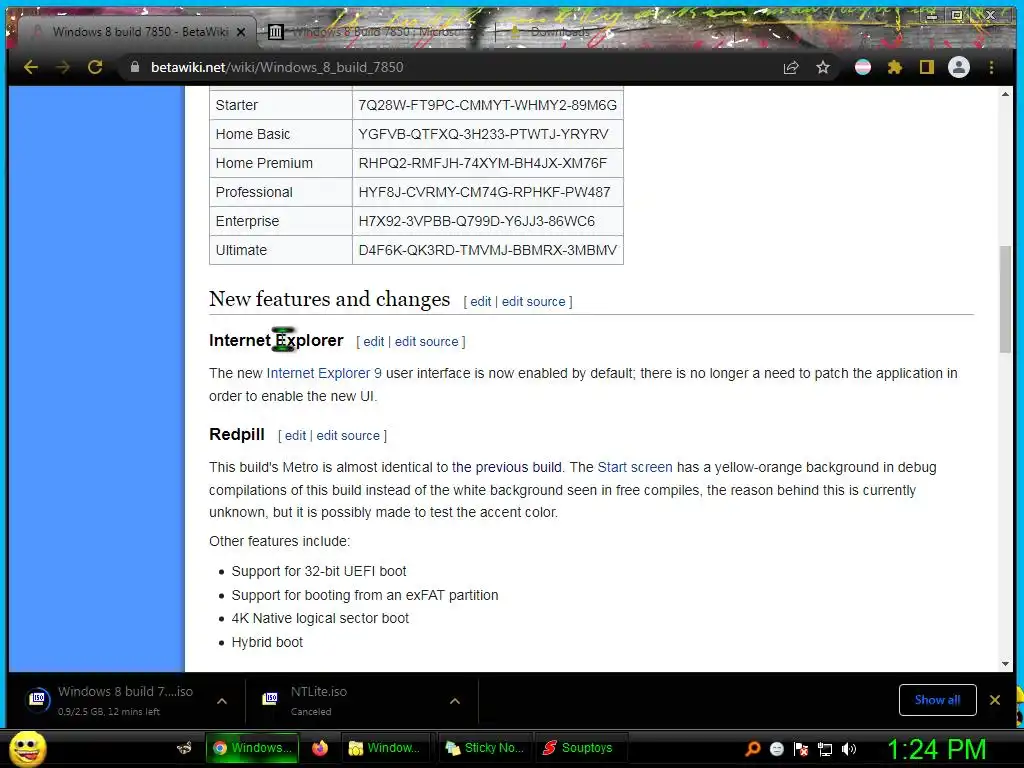
Task: Select the Home Basic product key
Action: pyautogui.click(x=483, y=135)
